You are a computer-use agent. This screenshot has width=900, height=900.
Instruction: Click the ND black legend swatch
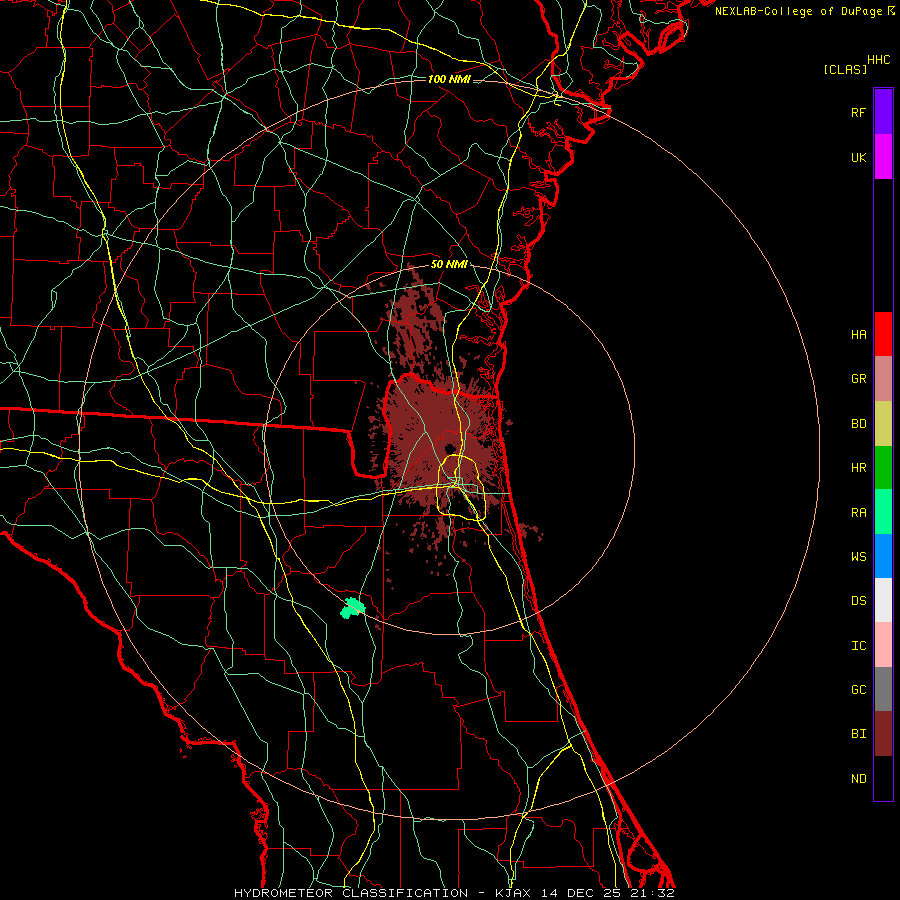coord(883,778)
